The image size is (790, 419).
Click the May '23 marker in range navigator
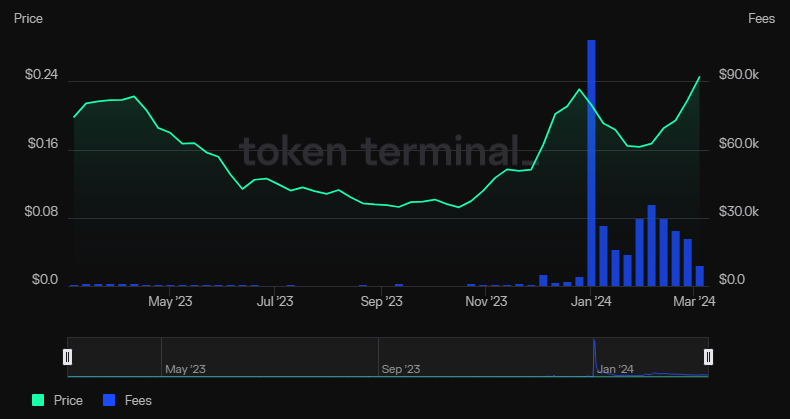[185, 369]
